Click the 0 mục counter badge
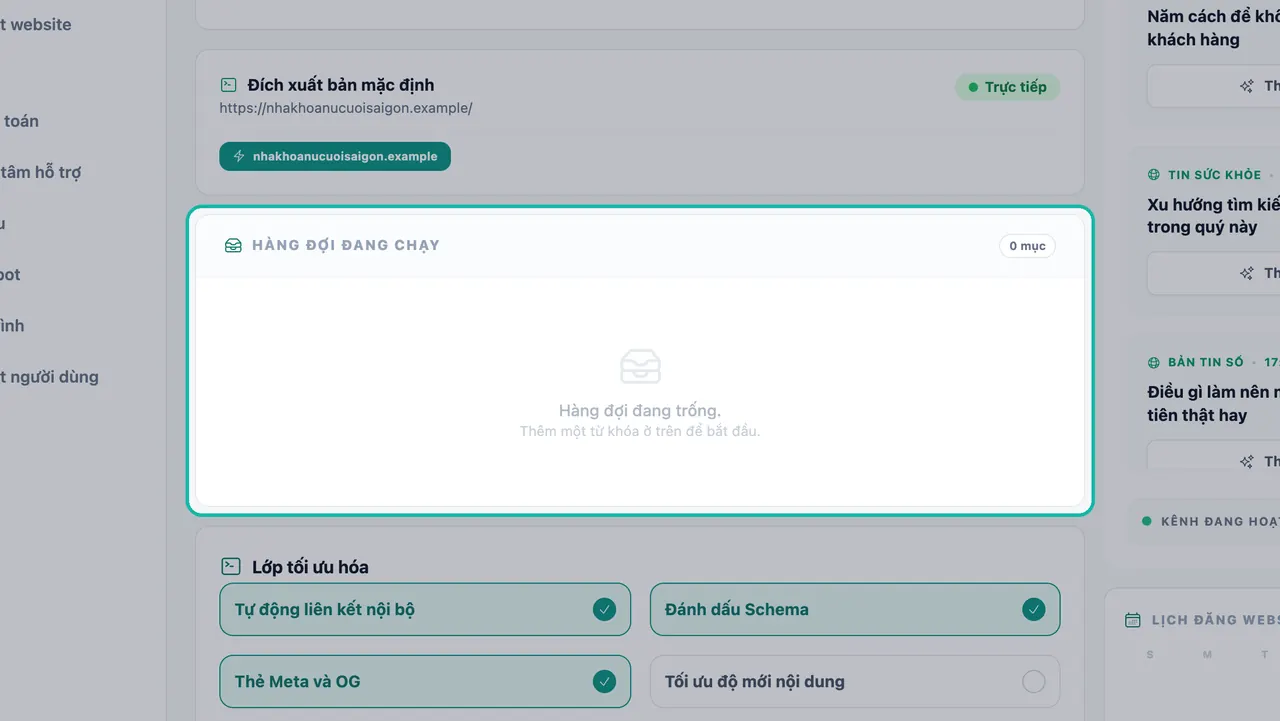This screenshot has height=721, width=1280. click(1027, 245)
